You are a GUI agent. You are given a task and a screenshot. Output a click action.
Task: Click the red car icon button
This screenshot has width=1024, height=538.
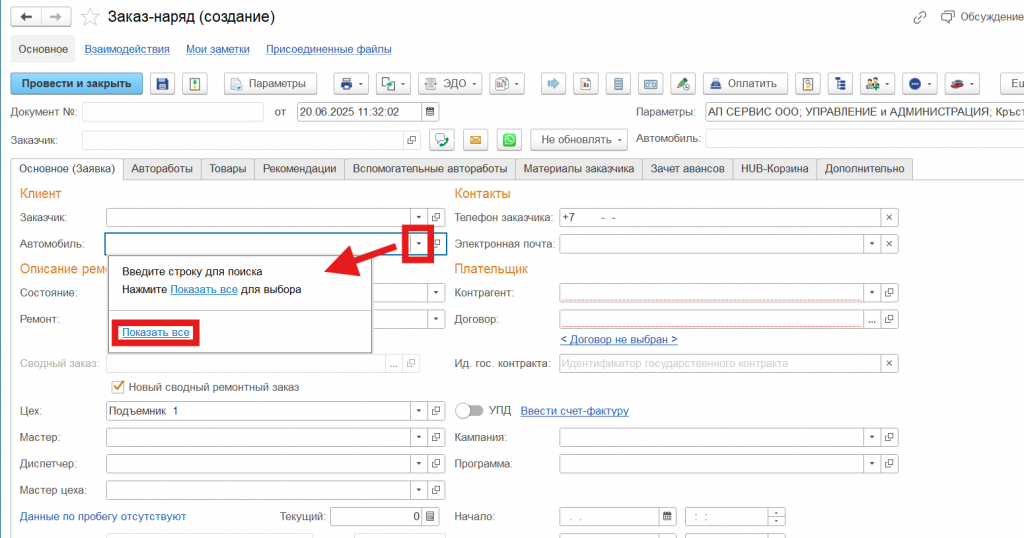pos(962,83)
